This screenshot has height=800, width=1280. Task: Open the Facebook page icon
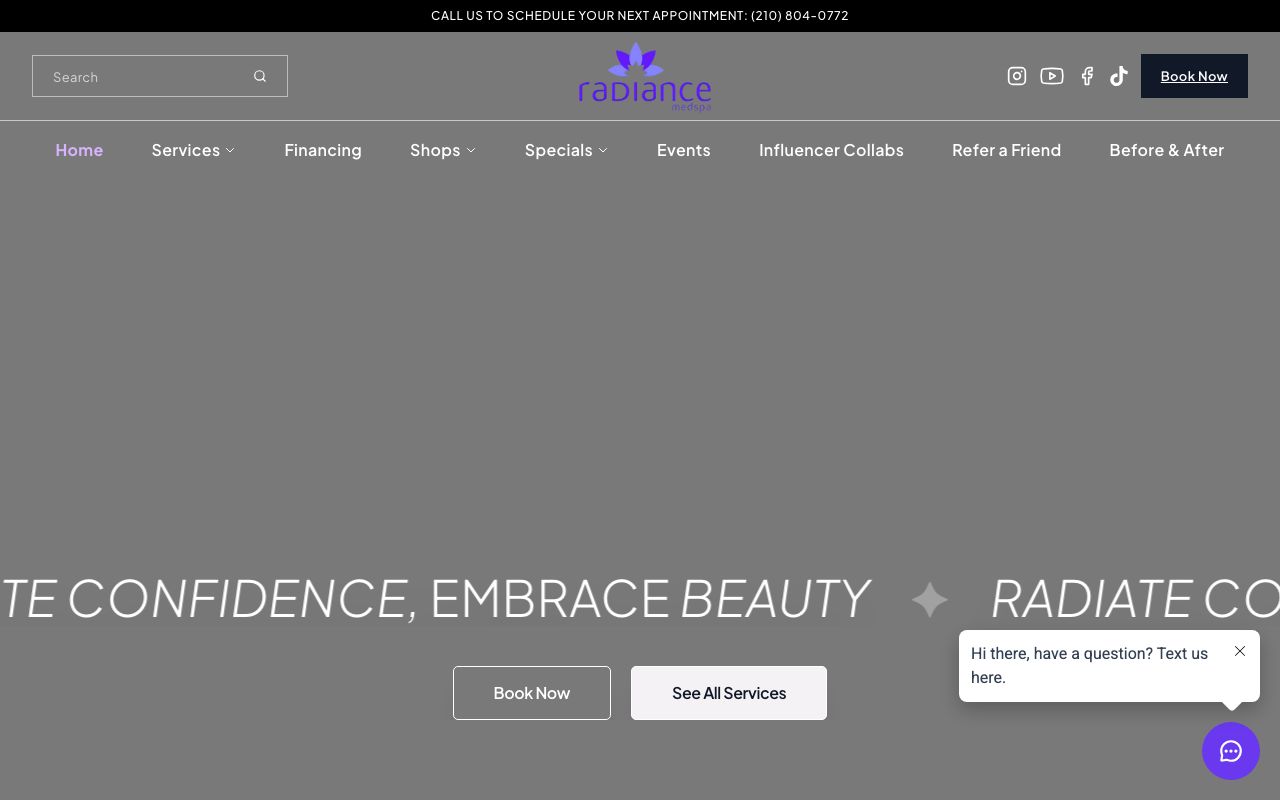(1087, 76)
